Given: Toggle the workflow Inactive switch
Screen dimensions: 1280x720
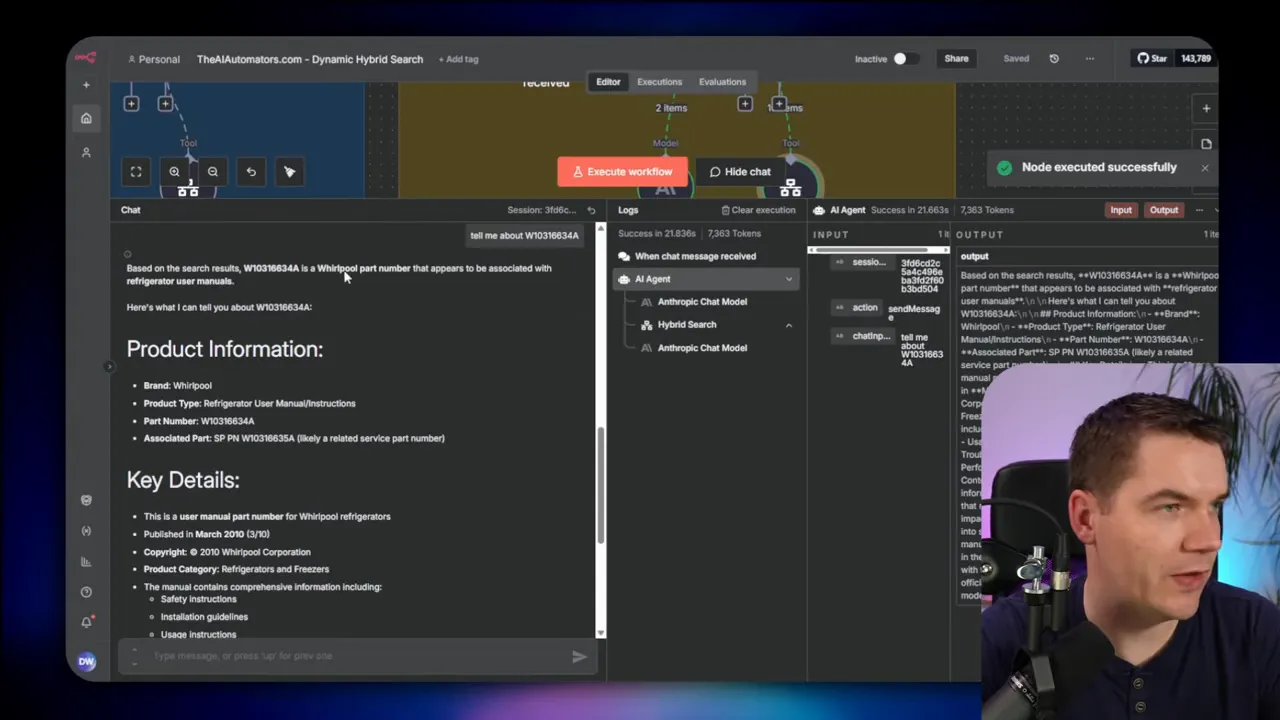Looking at the screenshot, I should [905, 59].
